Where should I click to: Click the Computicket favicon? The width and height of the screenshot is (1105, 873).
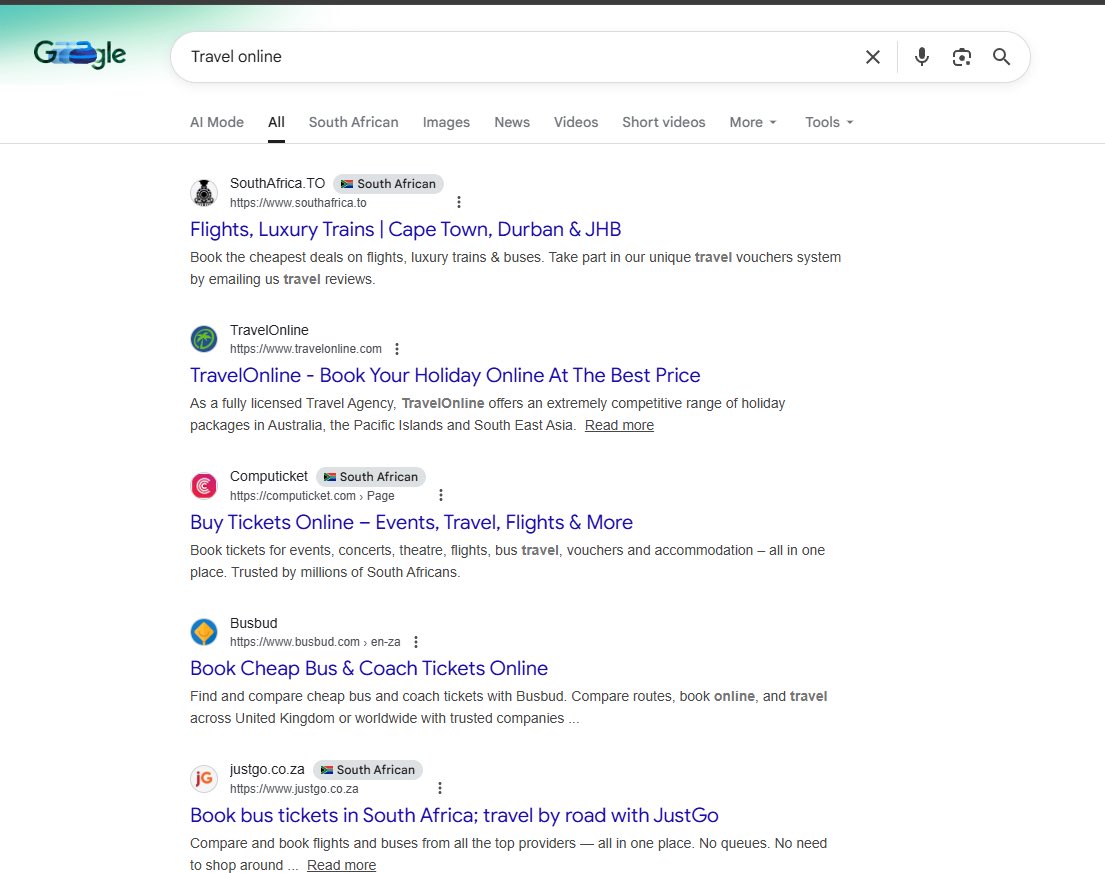pyautogui.click(x=204, y=485)
